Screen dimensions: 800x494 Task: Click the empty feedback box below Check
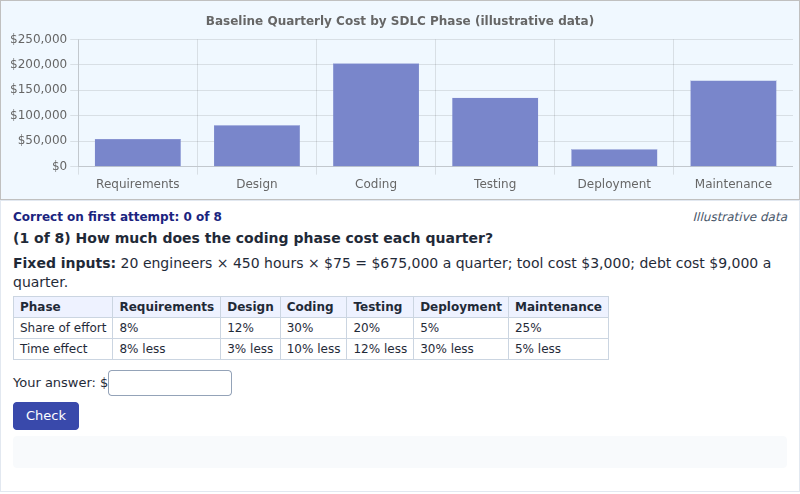(x=400, y=452)
